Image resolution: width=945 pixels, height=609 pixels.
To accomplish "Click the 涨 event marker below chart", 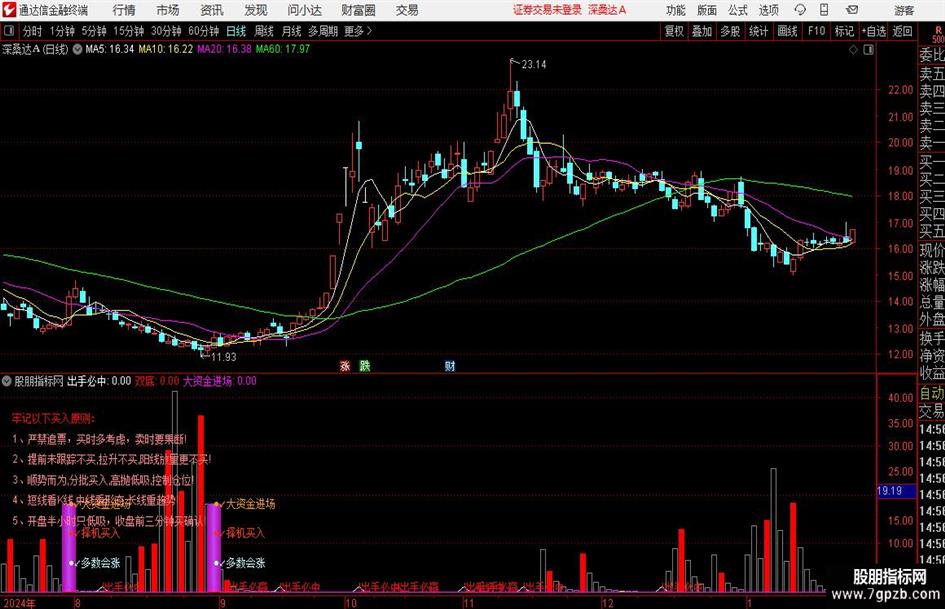I will click(345, 365).
